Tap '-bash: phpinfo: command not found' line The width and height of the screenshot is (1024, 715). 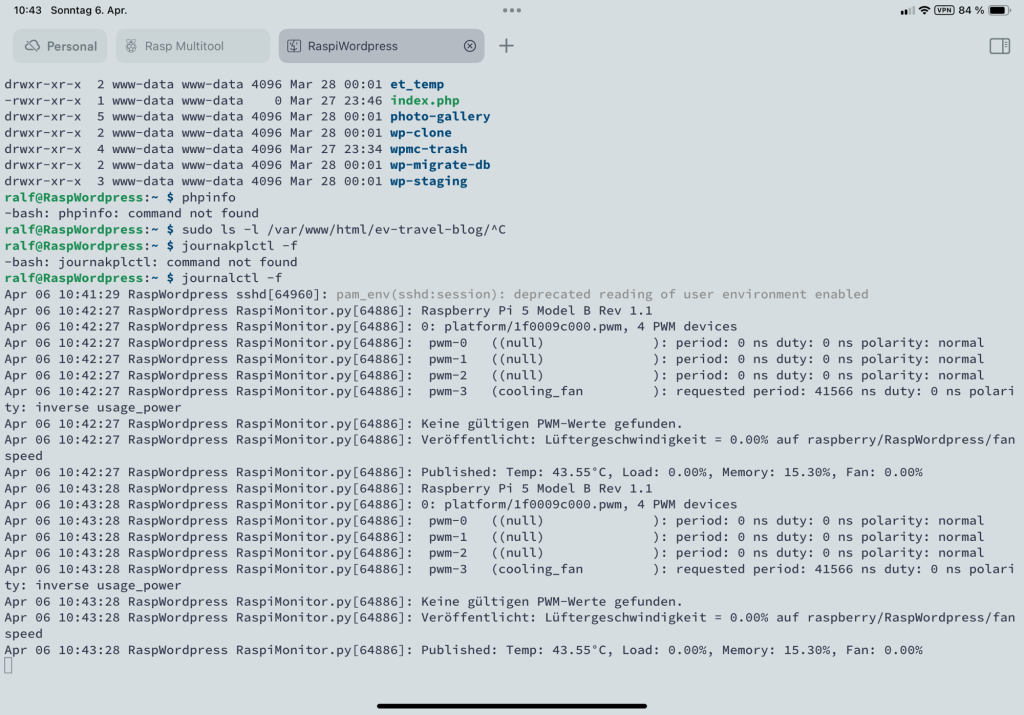[x=131, y=214]
